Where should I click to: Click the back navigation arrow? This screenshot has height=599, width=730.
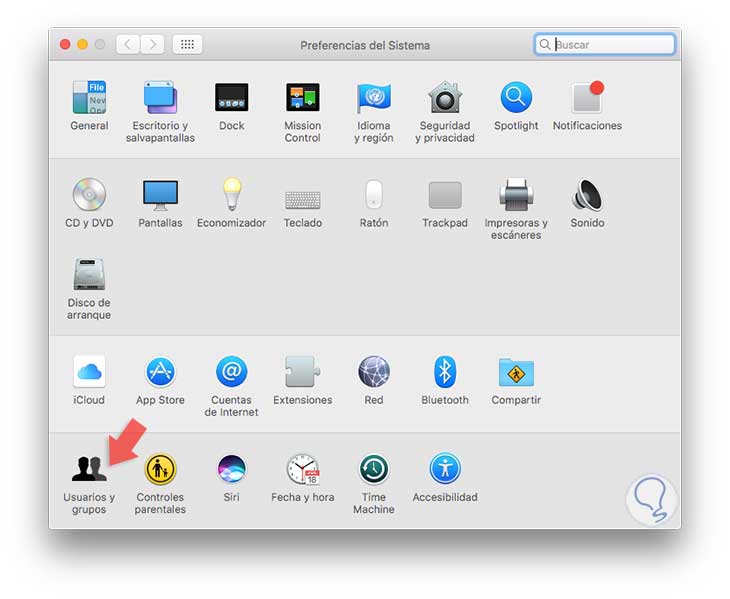point(128,44)
